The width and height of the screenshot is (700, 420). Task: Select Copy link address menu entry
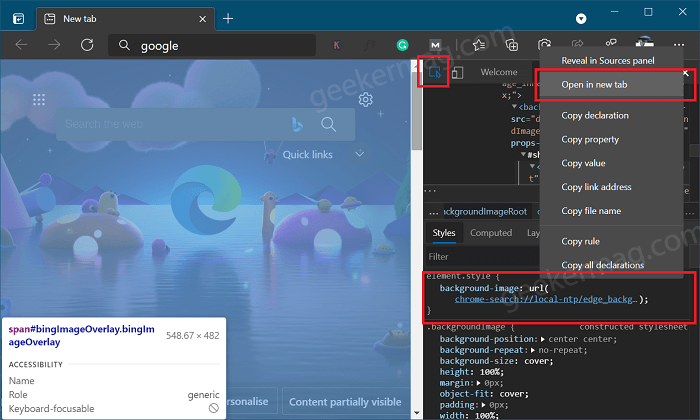click(596, 187)
